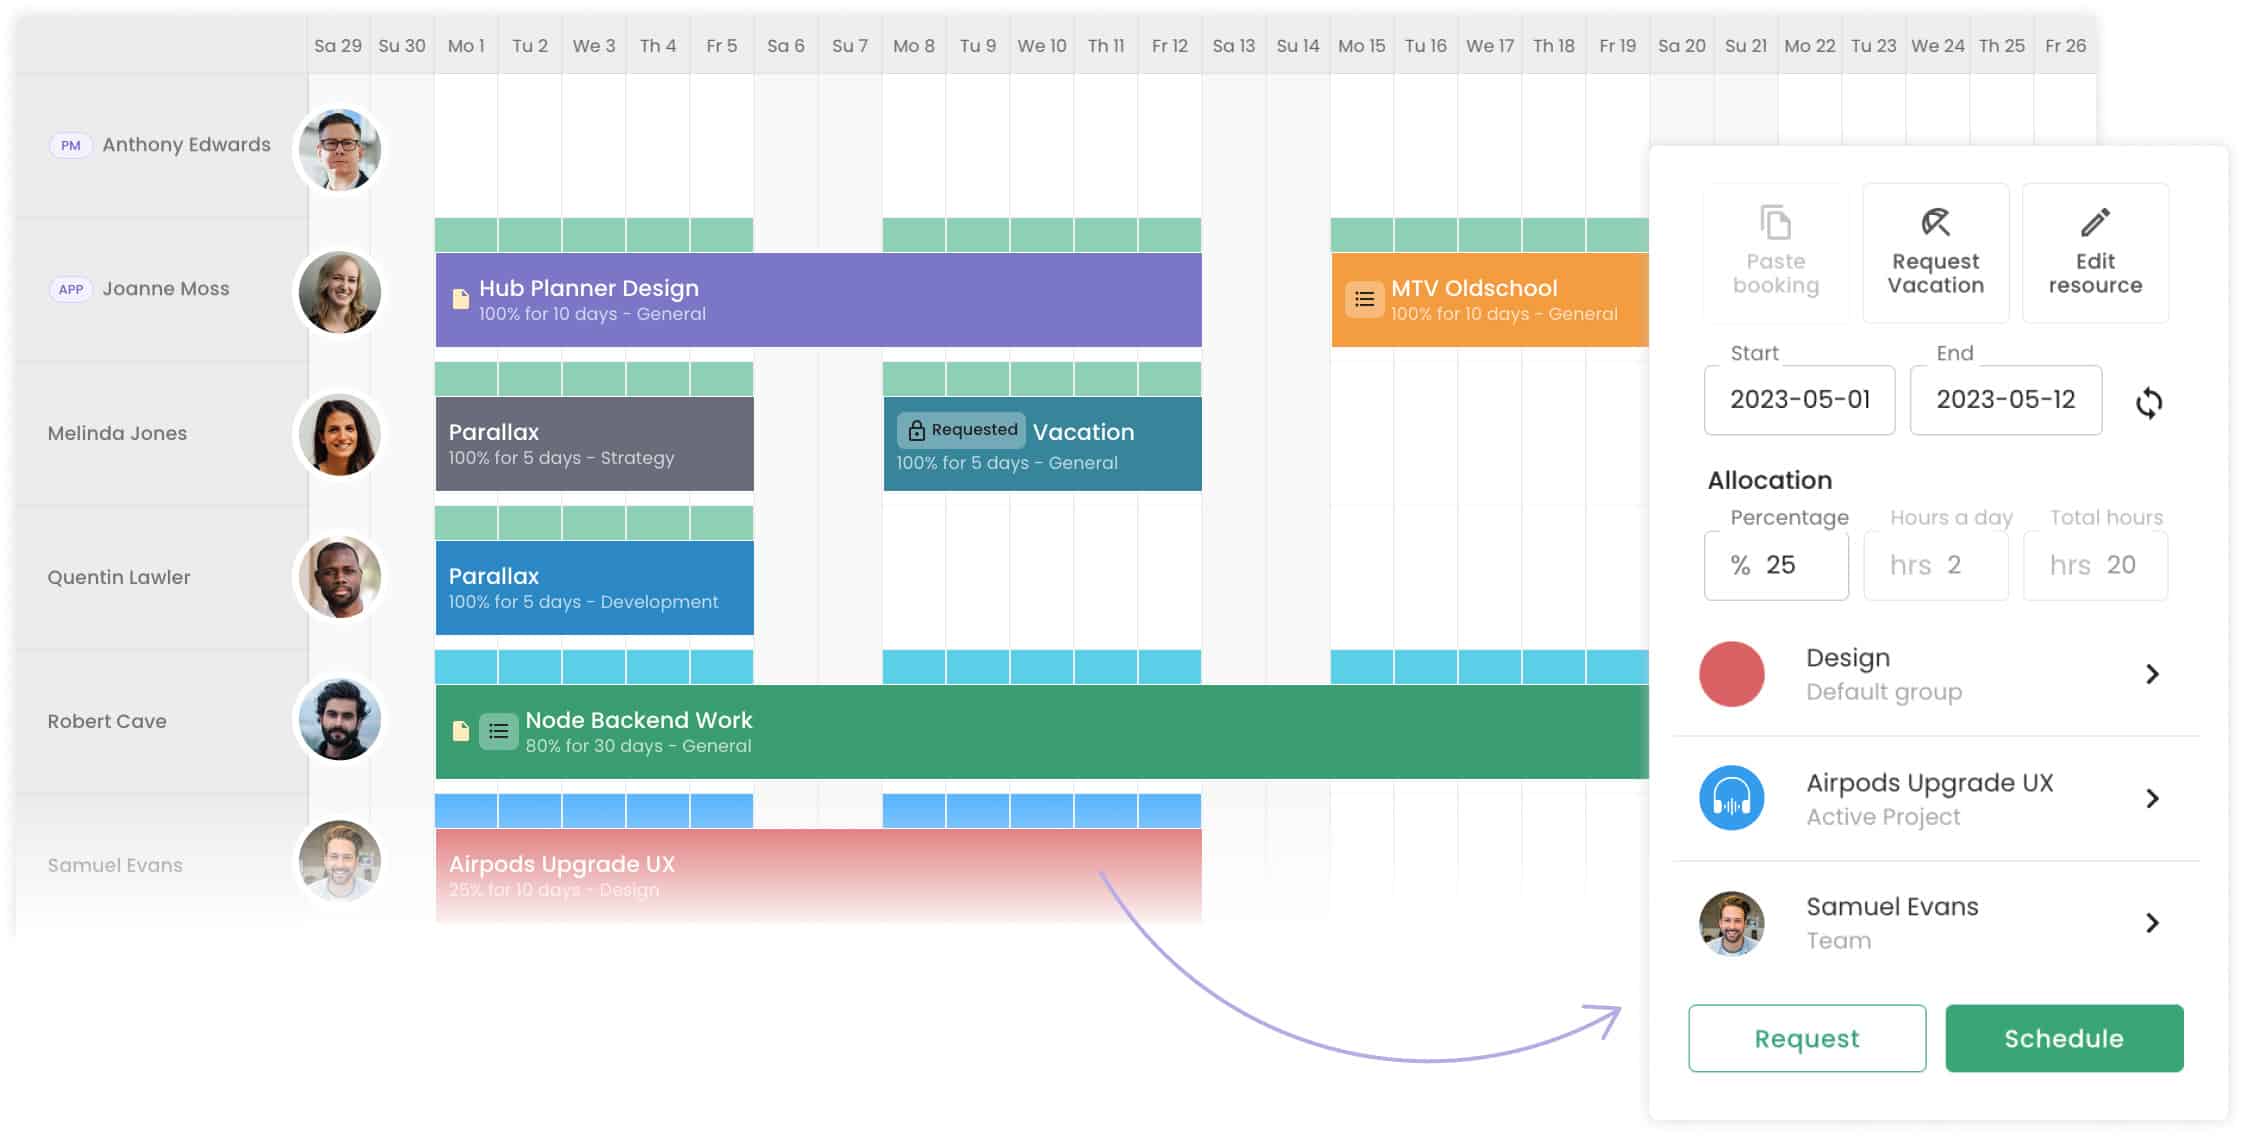This screenshot has width=2244, height=1148.
Task: Click the PM badge next to Anthony Edwards
Action: (70, 144)
